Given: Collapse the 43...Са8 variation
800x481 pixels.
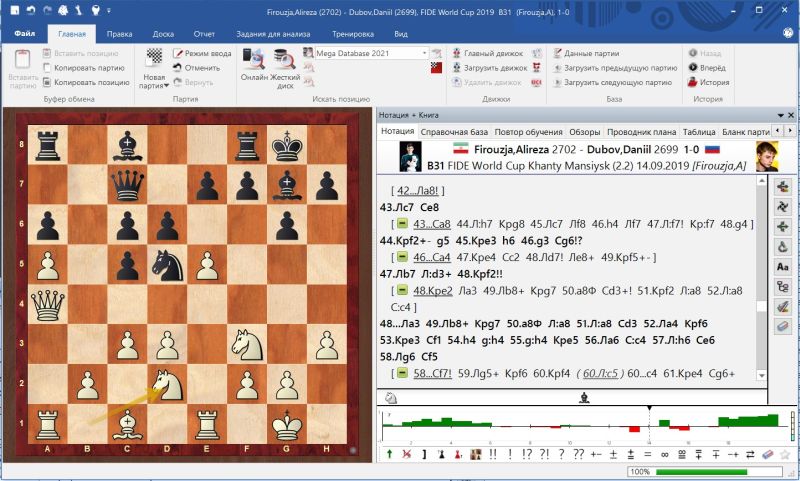Looking at the screenshot, I should 402,222.
